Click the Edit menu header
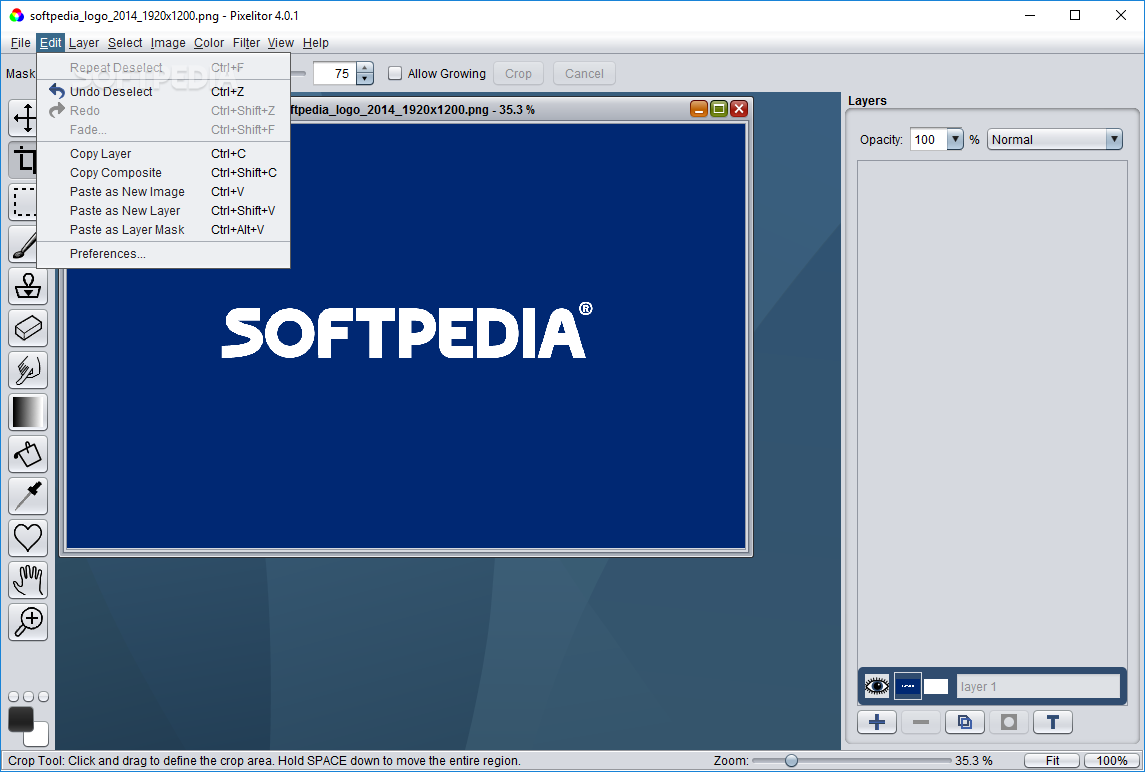1145x772 pixels. coord(50,43)
